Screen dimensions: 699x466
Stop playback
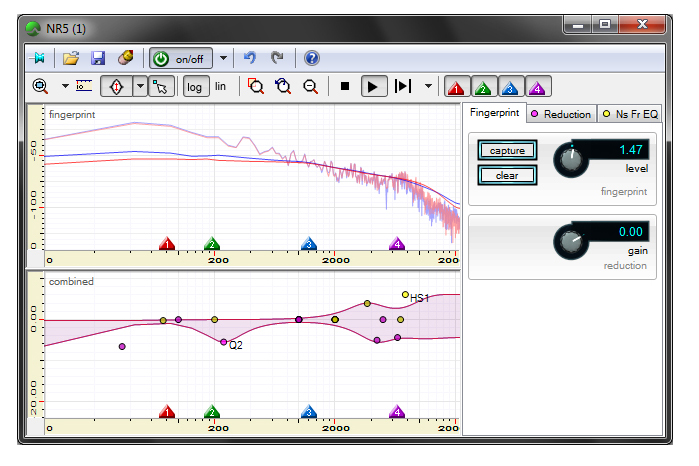345,86
